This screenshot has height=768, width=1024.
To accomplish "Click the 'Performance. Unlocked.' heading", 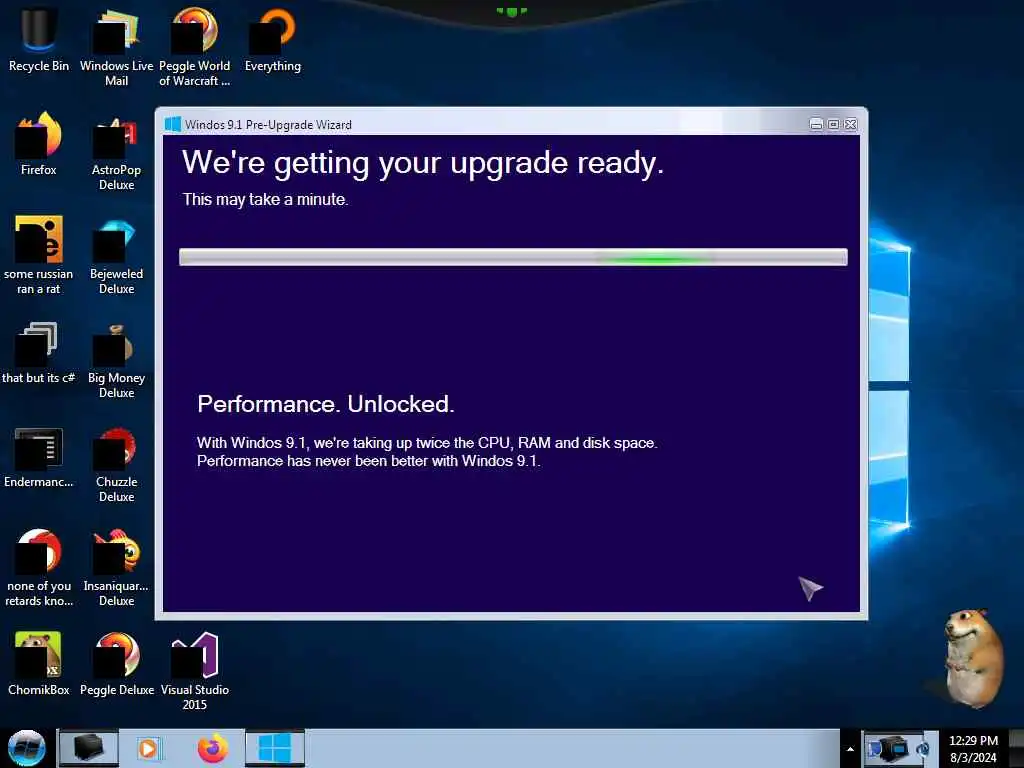I will click(326, 404).
